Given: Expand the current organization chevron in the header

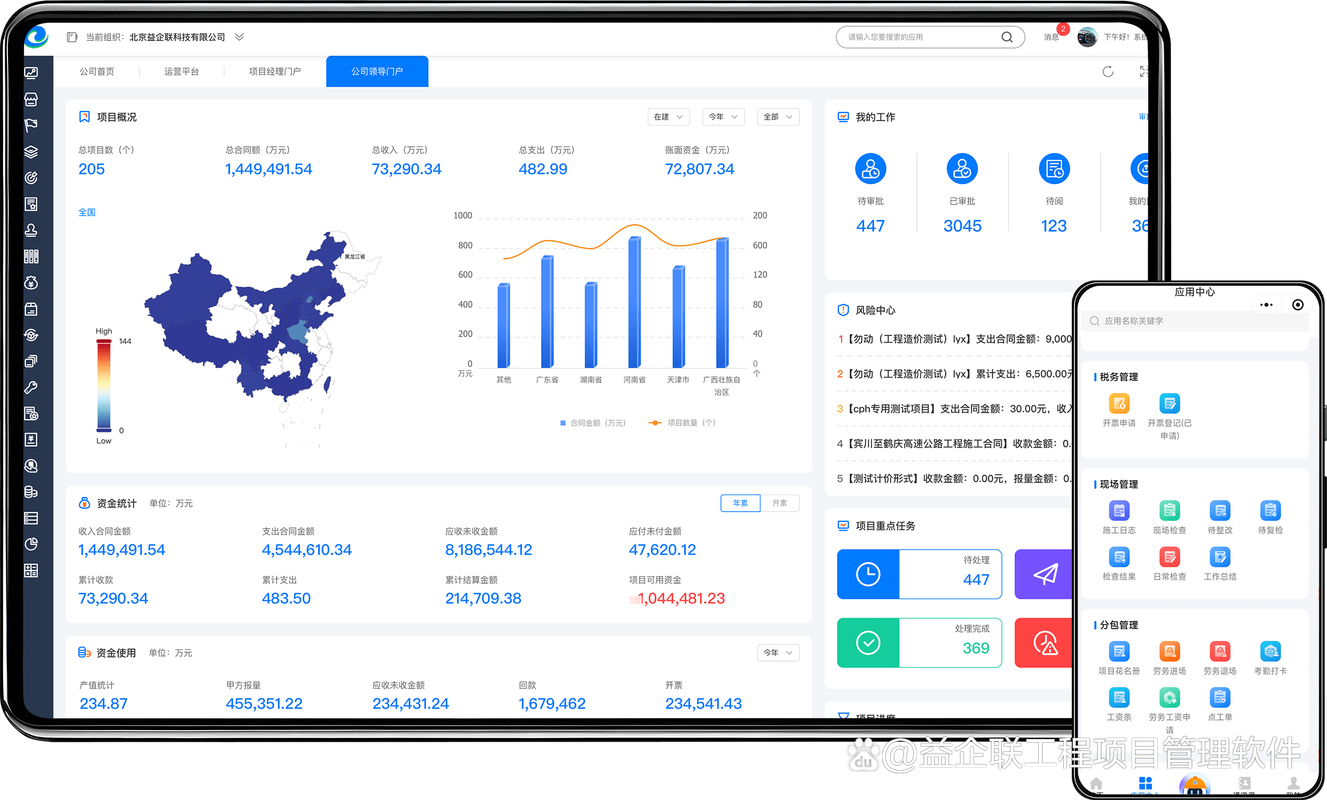Looking at the screenshot, I should pos(239,37).
